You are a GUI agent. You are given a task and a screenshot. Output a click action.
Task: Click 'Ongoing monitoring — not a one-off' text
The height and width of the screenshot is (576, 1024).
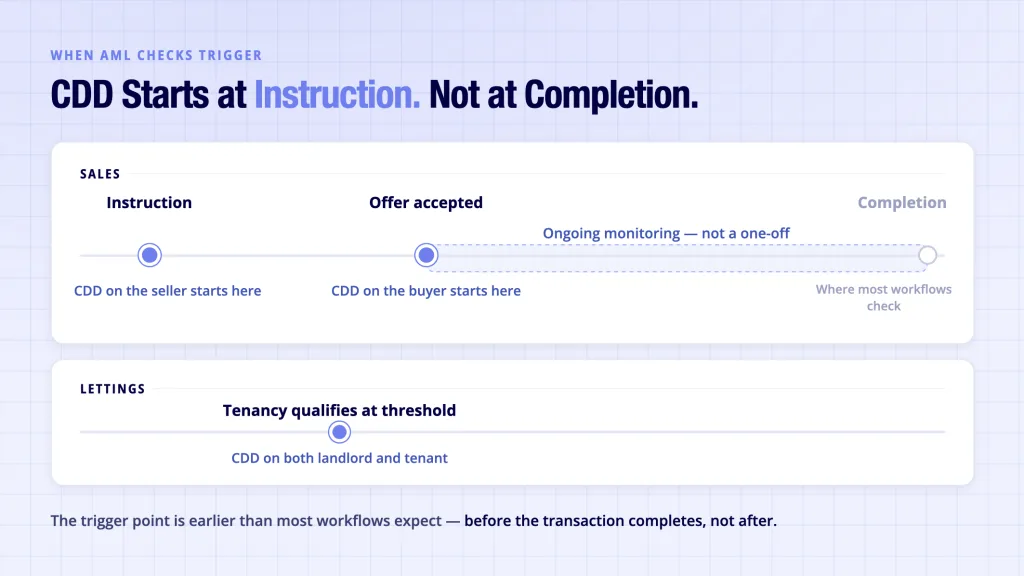coord(666,233)
